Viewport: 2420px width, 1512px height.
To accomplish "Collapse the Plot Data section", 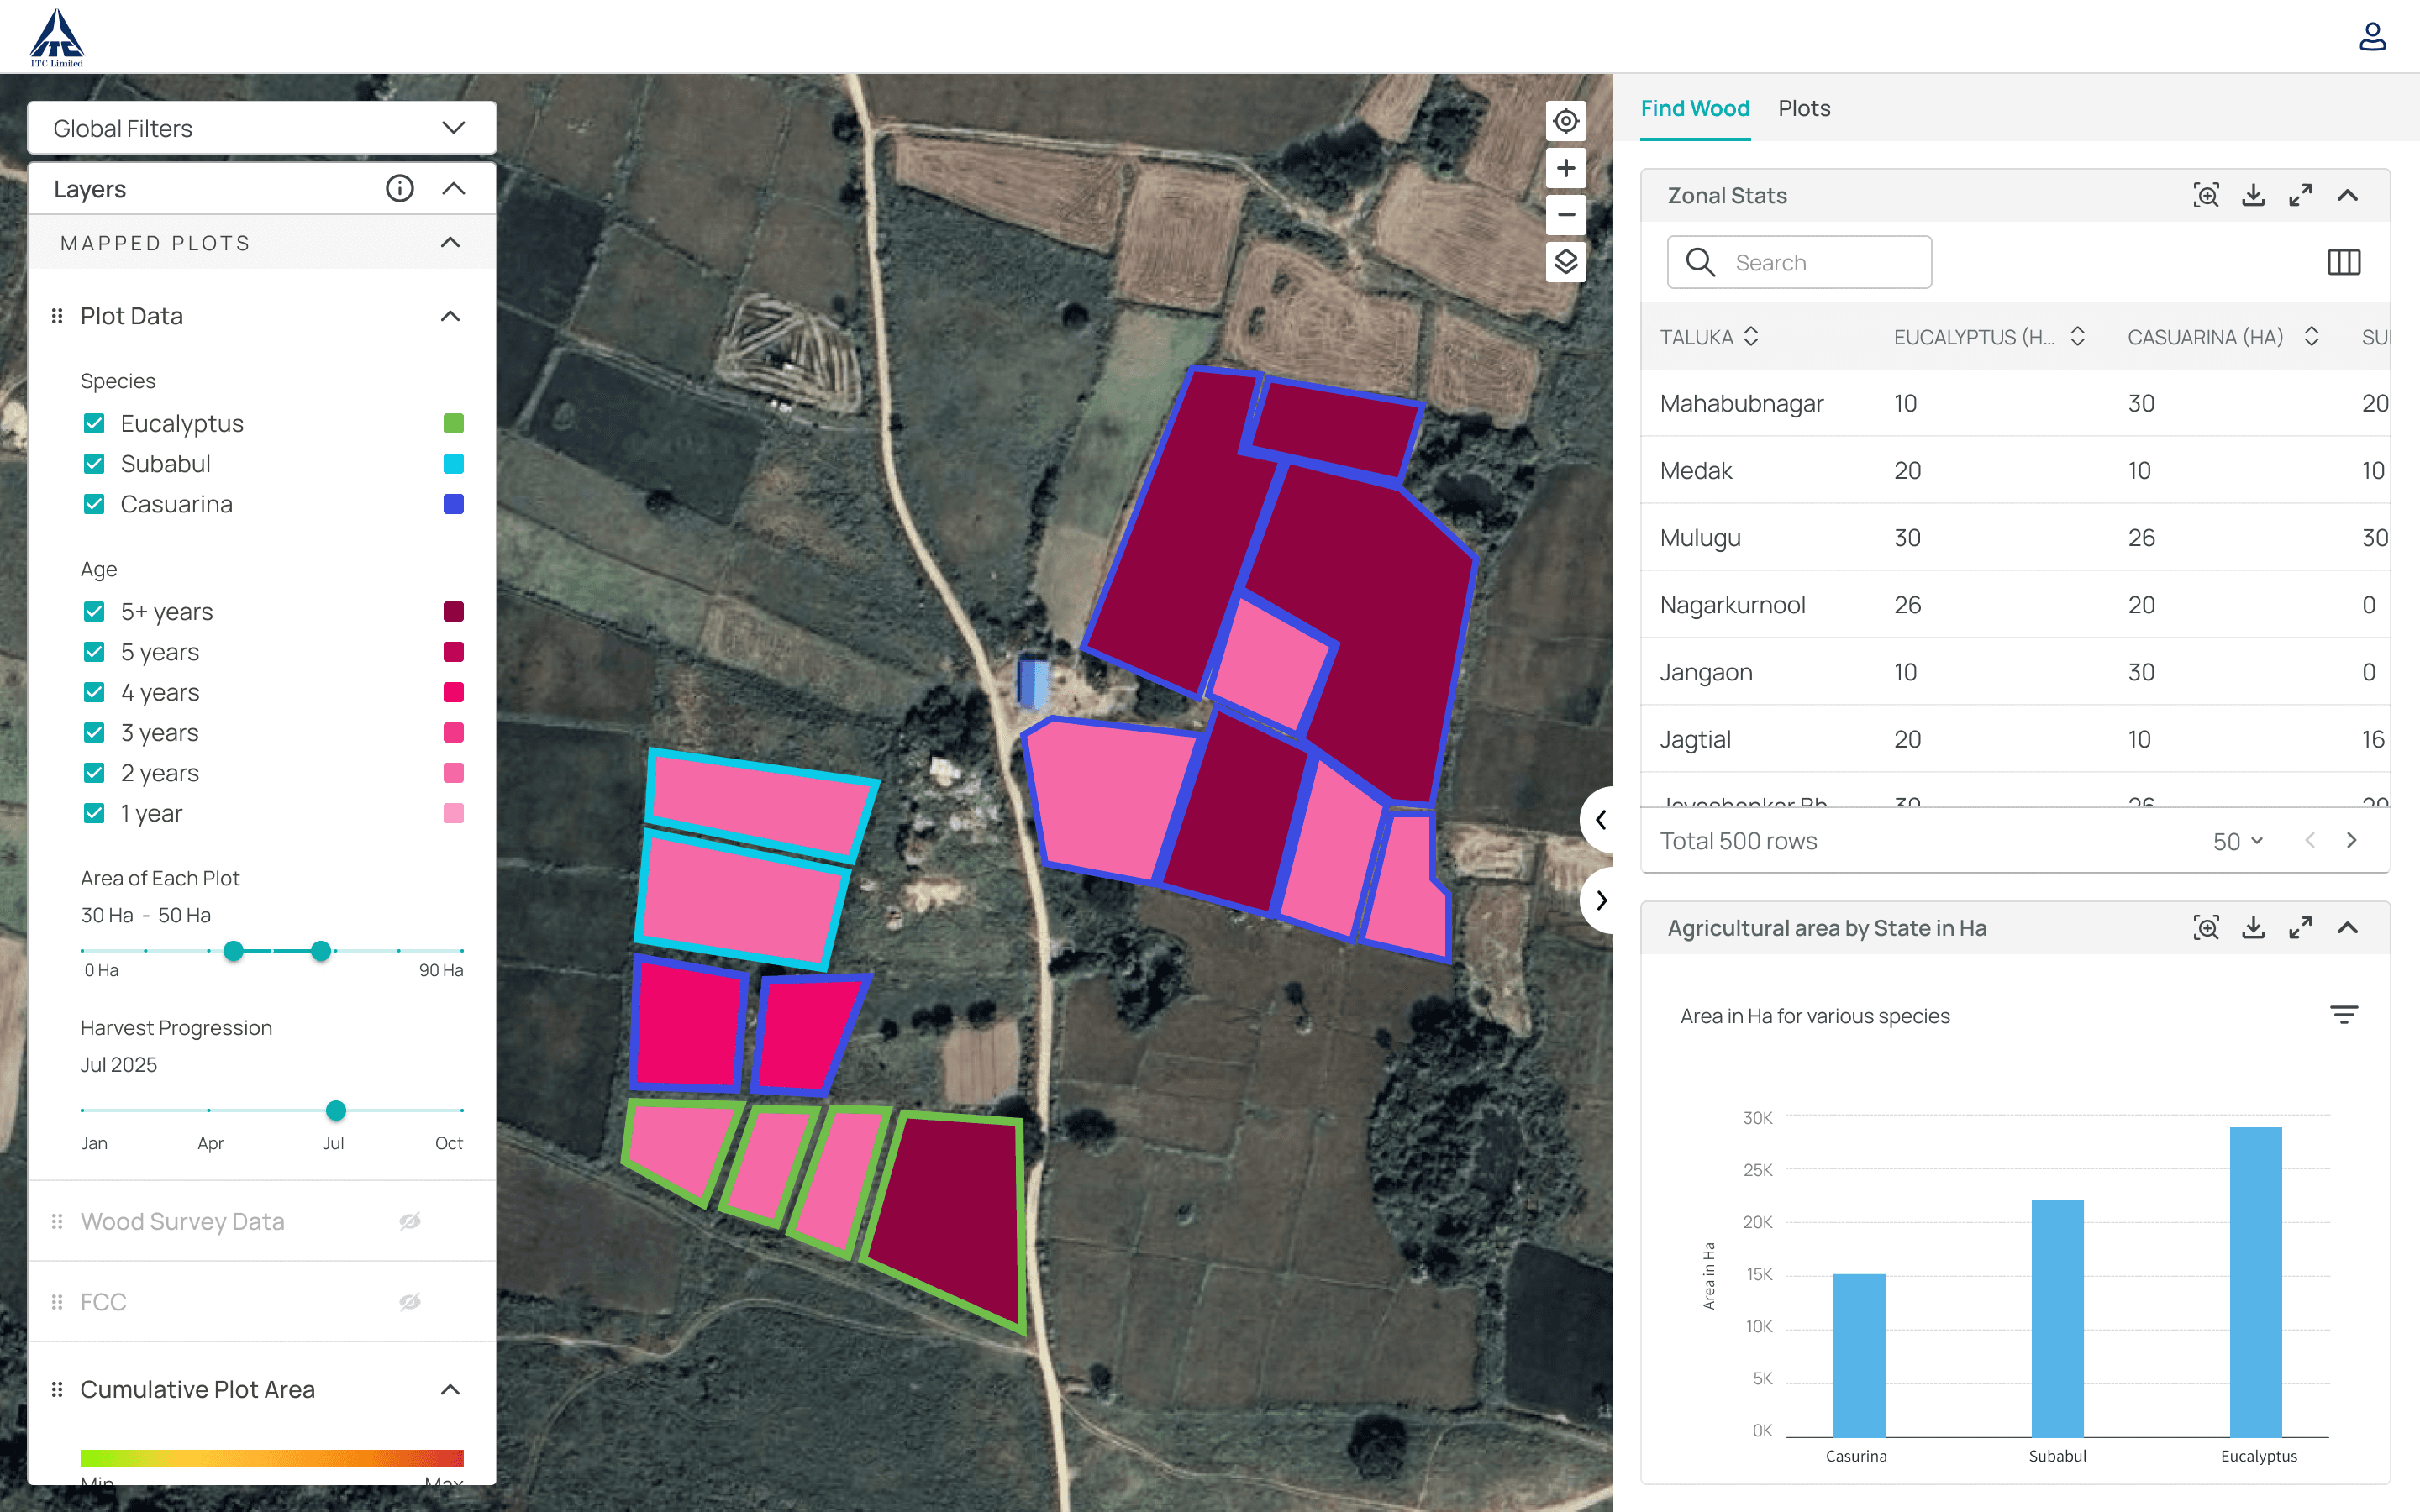I will click(450, 316).
